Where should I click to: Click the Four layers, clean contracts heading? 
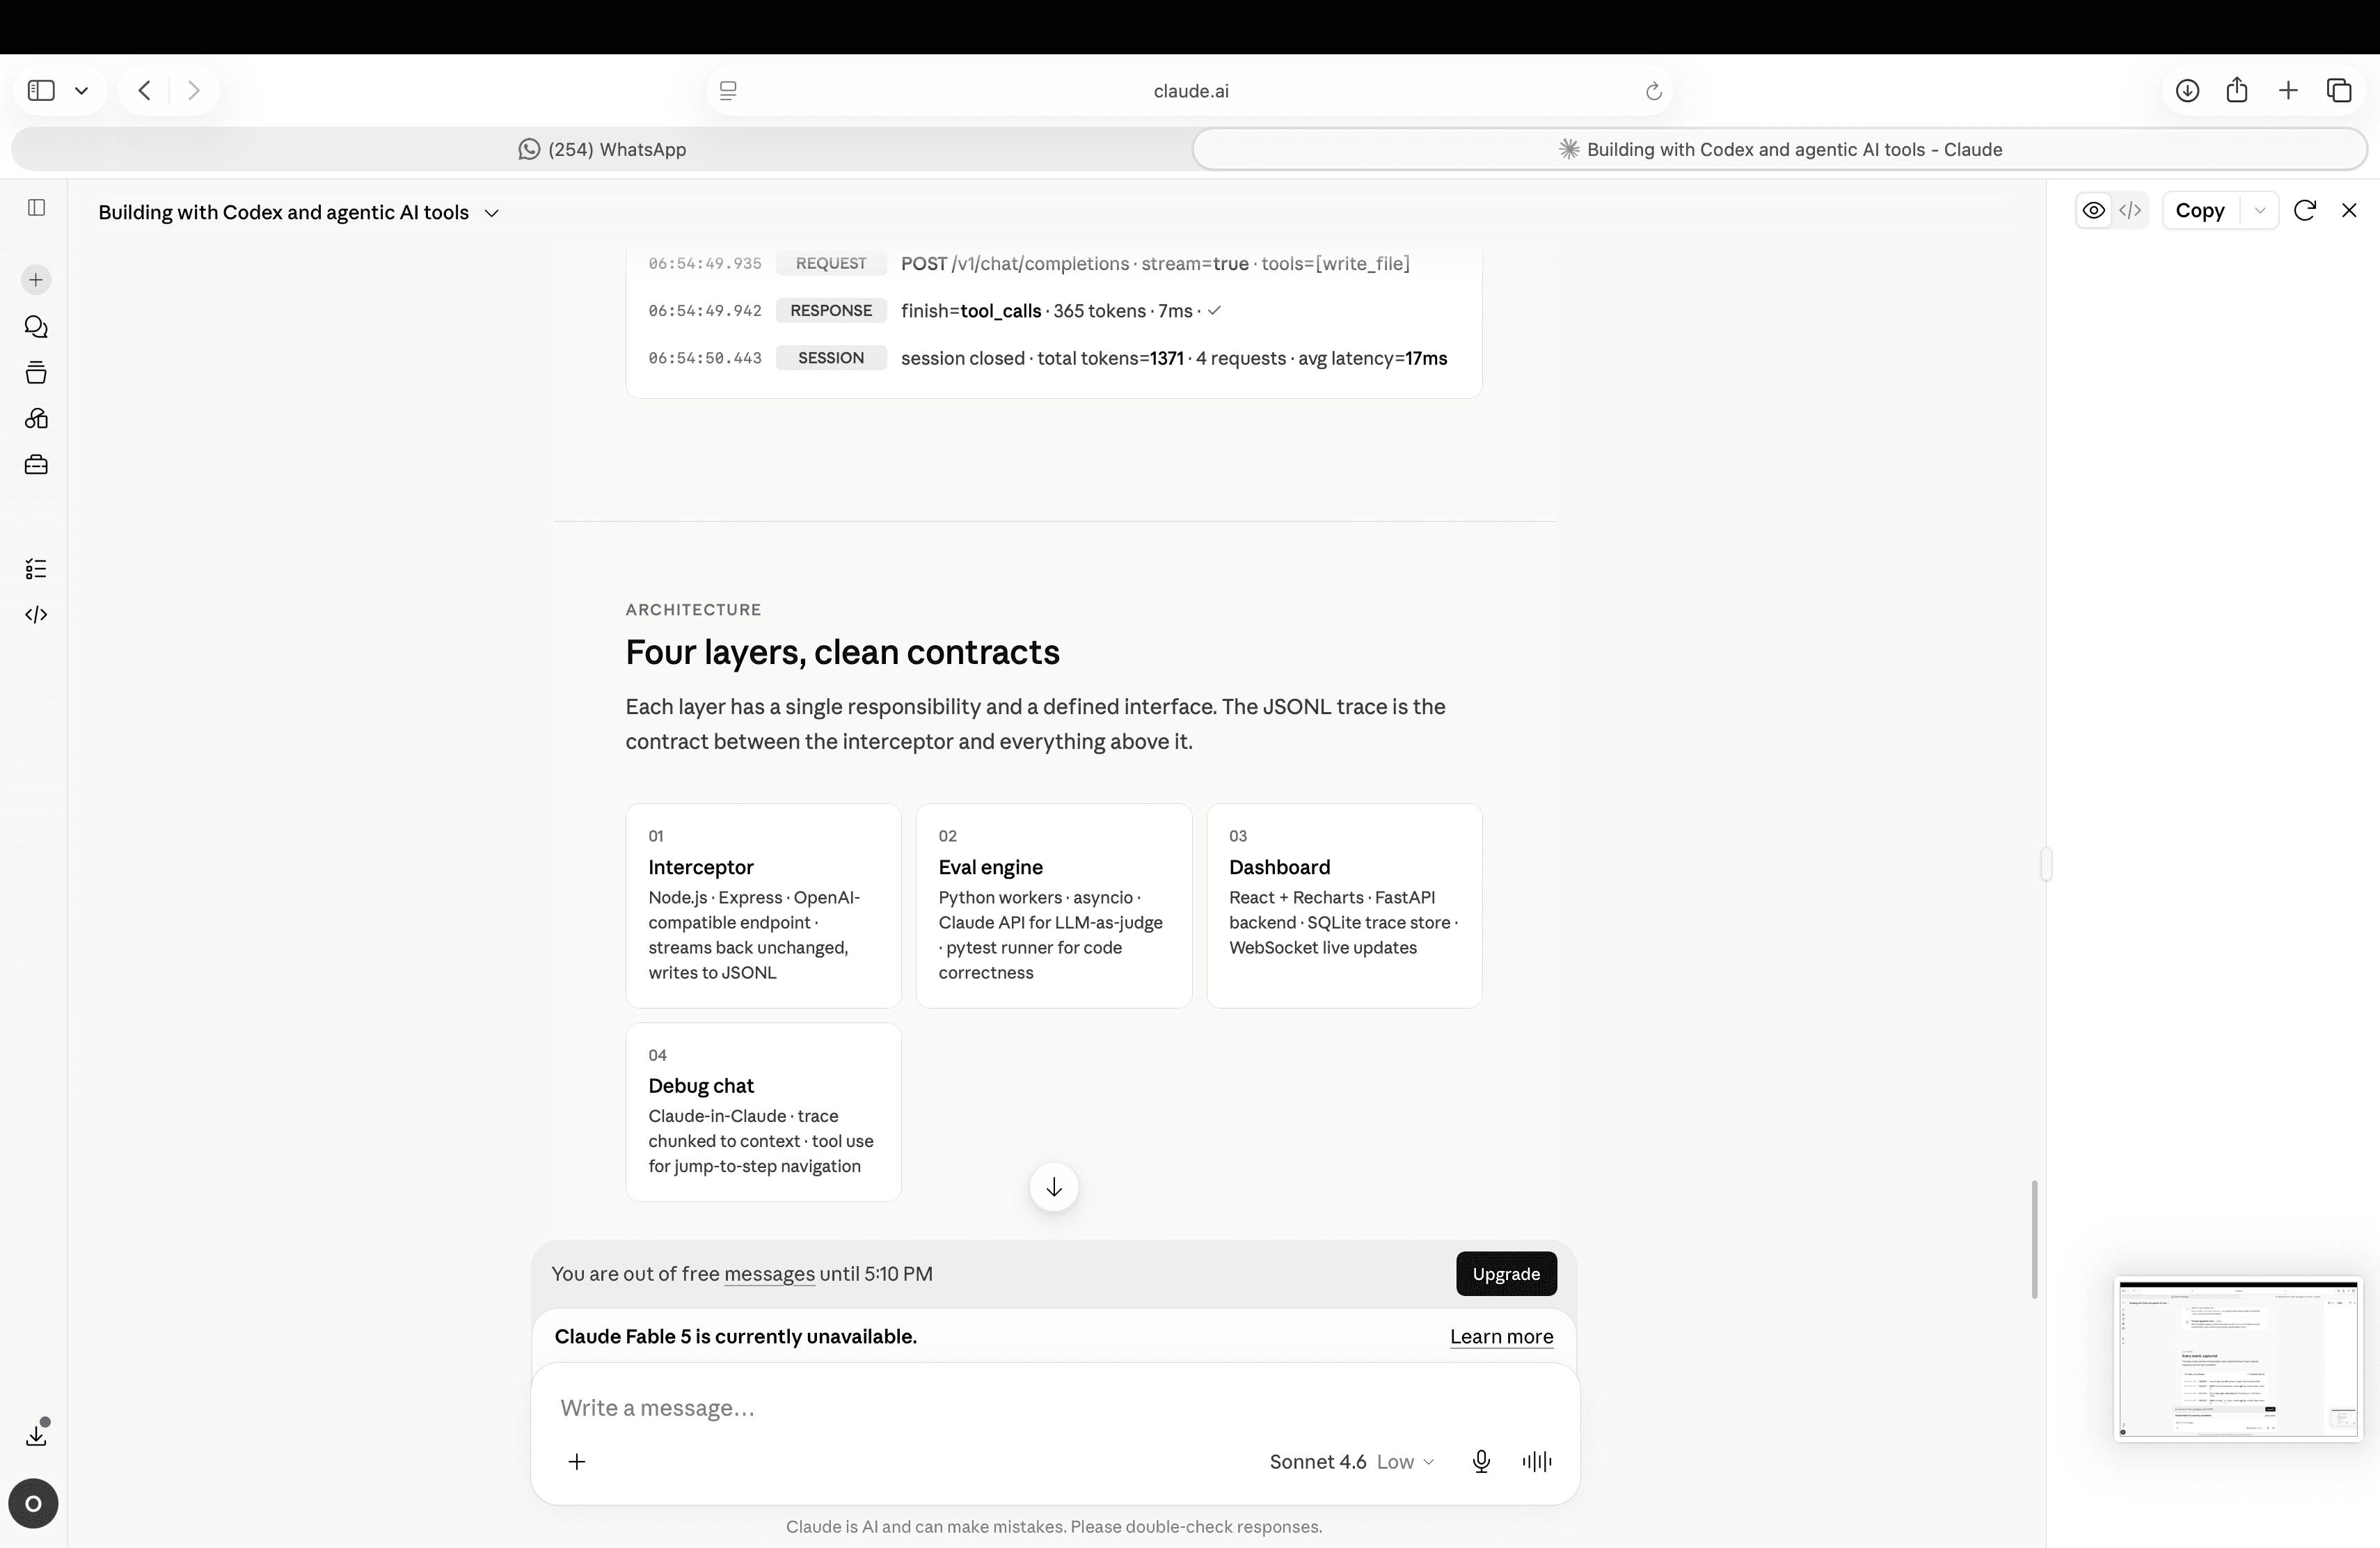click(842, 652)
